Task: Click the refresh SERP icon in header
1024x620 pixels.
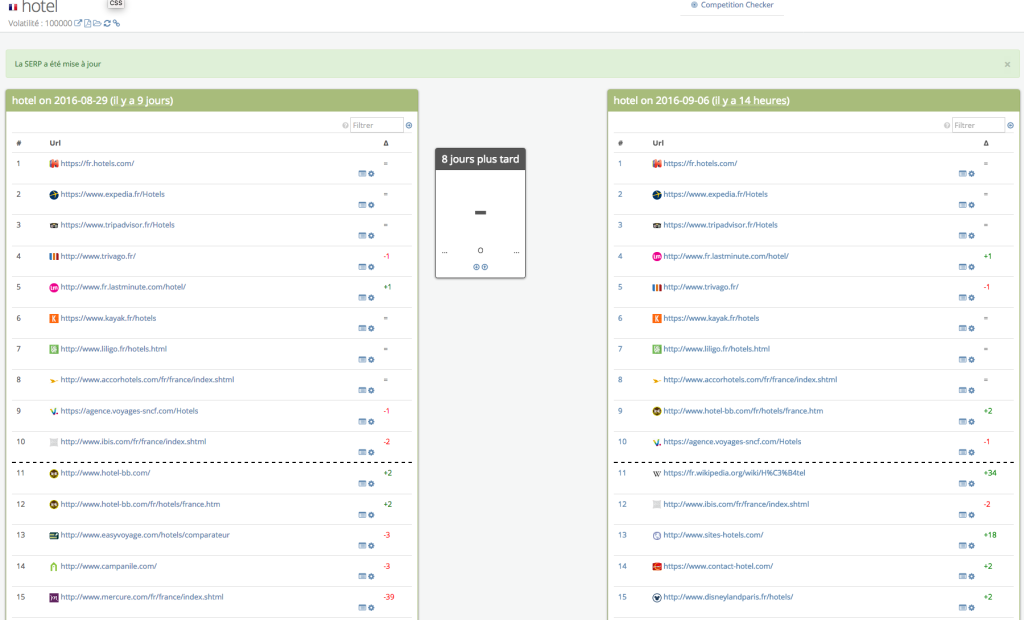Action: tap(107, 24)
